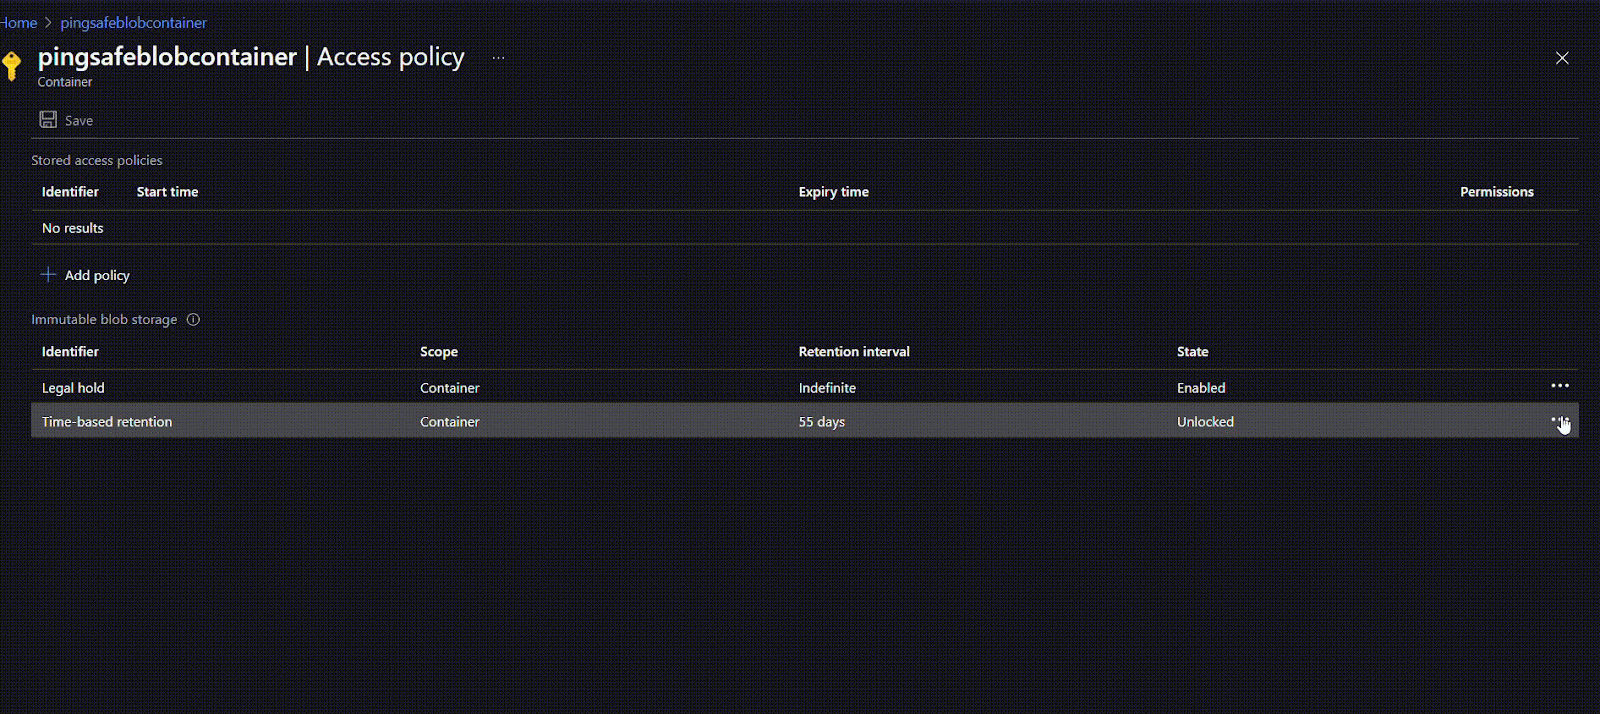This screenshot has height=714, width=1600.
Task: Click the Save floppy disk icon
Action: tap(48, 120)
